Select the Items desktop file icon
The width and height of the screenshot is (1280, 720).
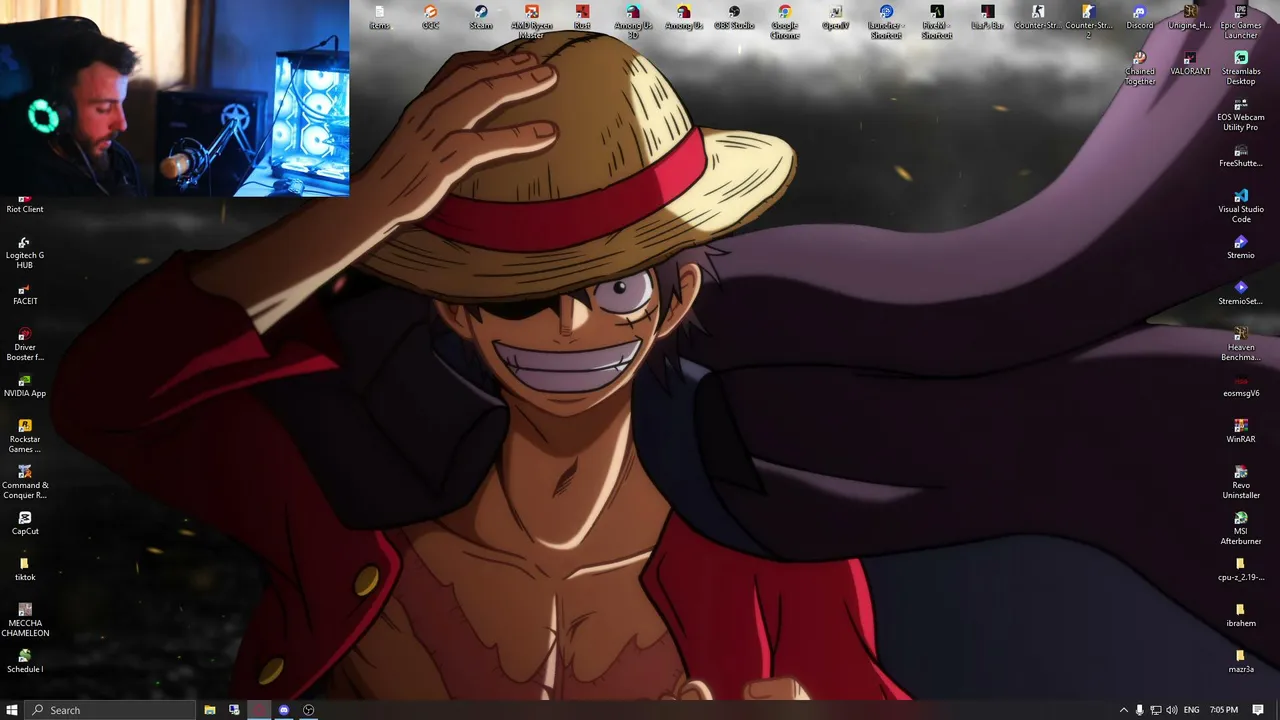(379, 17)
